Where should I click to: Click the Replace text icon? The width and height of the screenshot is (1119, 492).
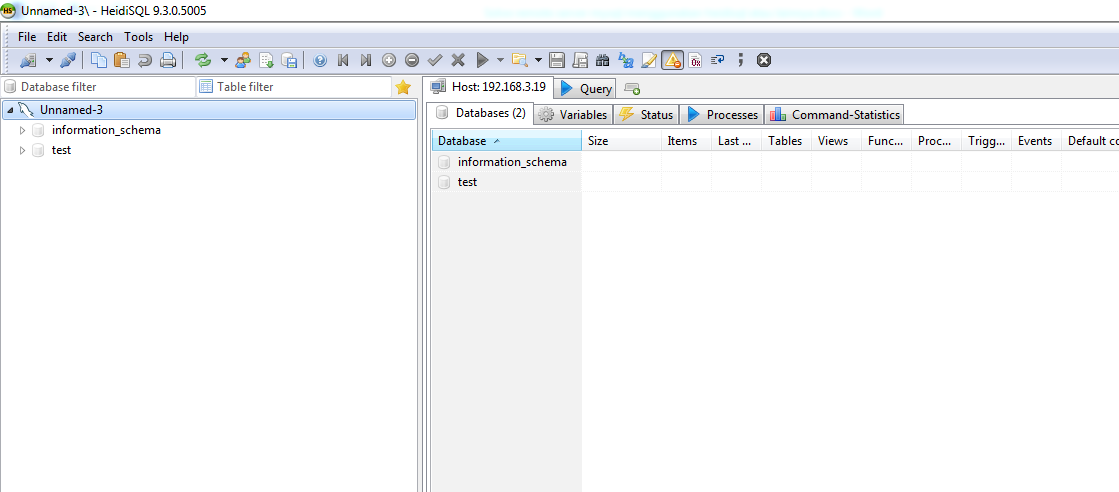pyautogui.click(x=626, y=61)
